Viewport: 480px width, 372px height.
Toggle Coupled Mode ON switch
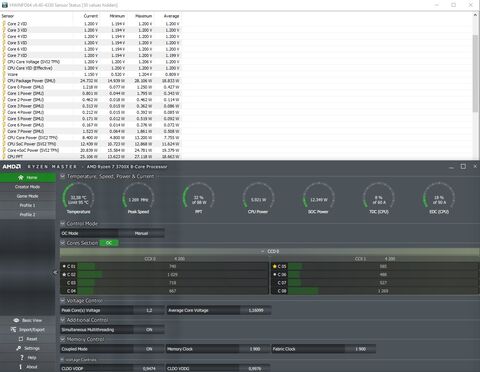coord(149,349)
